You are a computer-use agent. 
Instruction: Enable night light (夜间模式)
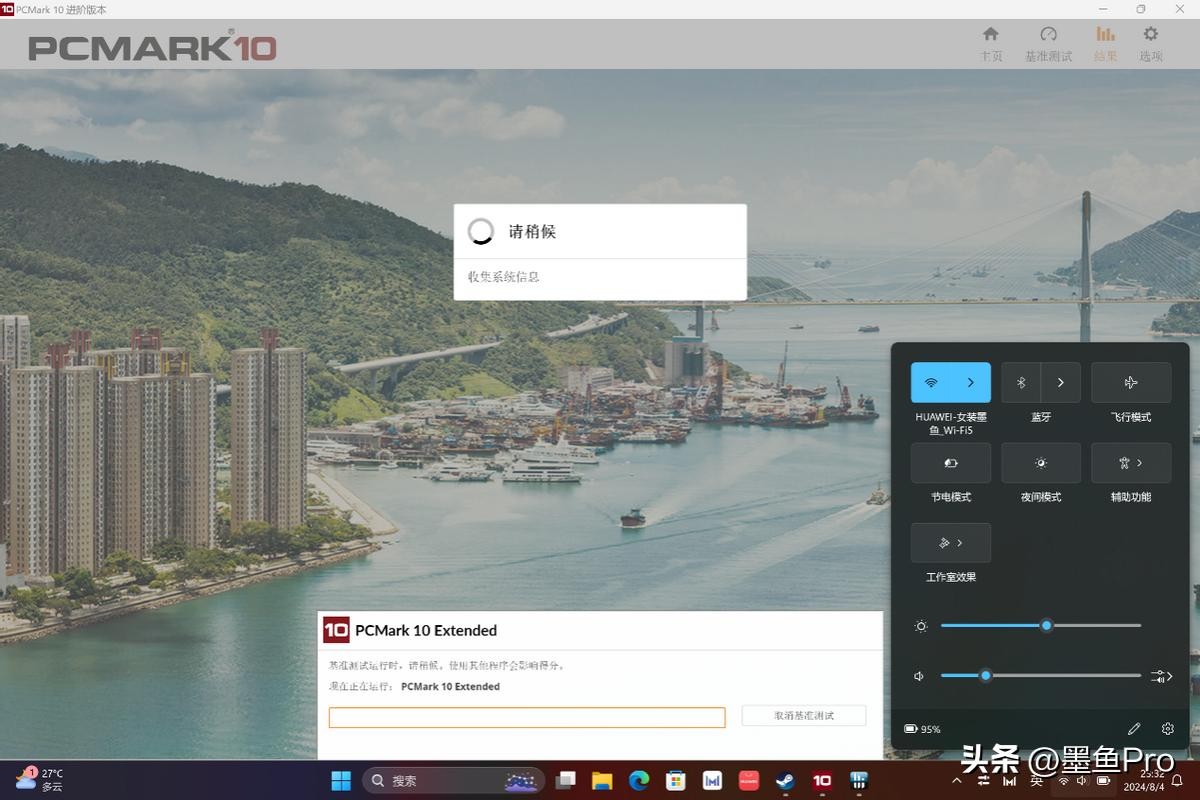pyautogui.click(x=1041, y=463)
